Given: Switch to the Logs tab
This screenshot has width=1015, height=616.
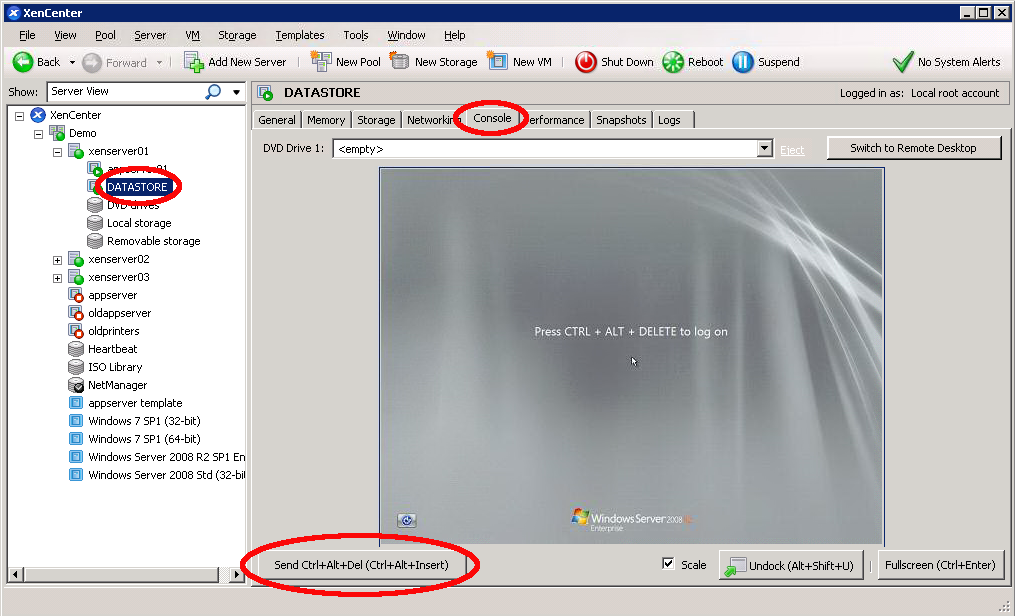Looking at the screenshot, I should 669,120.
